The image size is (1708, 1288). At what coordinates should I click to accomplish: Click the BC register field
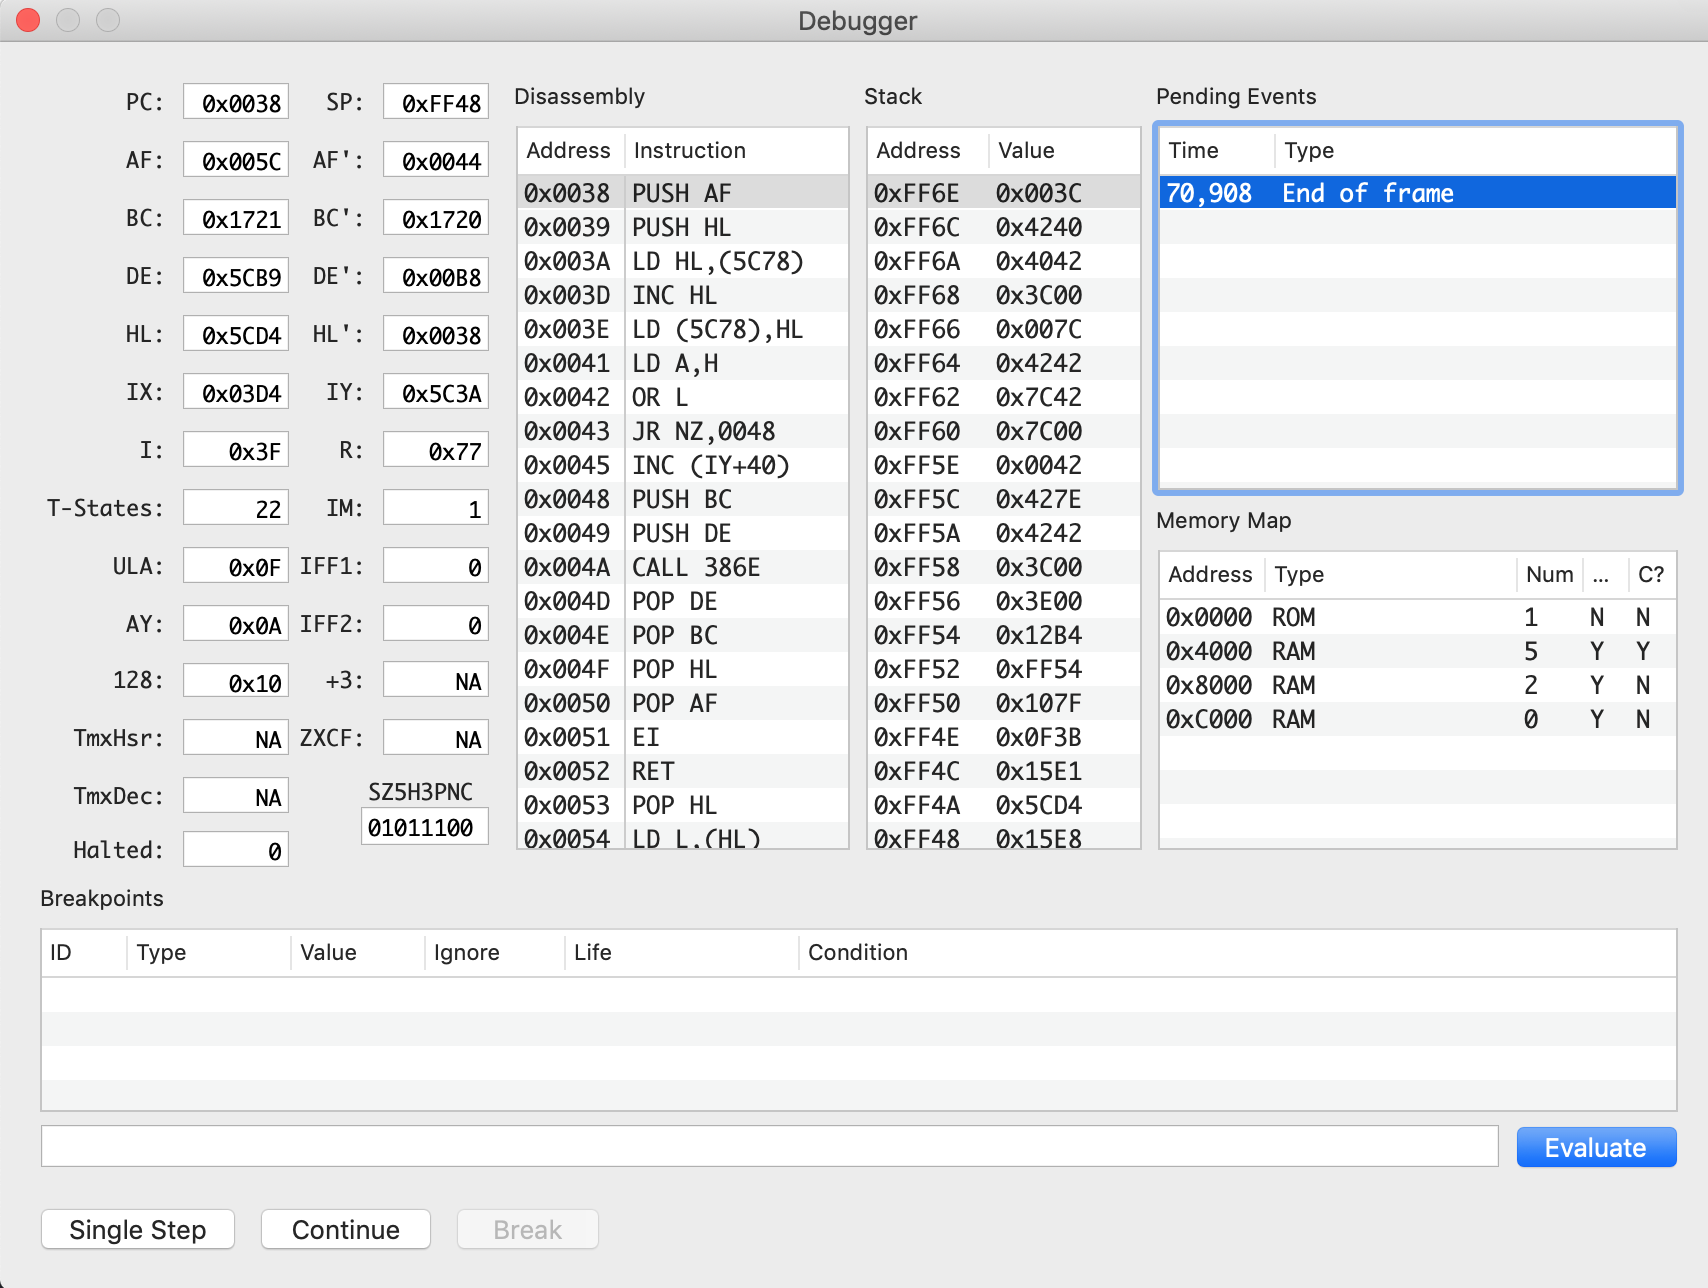236,218
